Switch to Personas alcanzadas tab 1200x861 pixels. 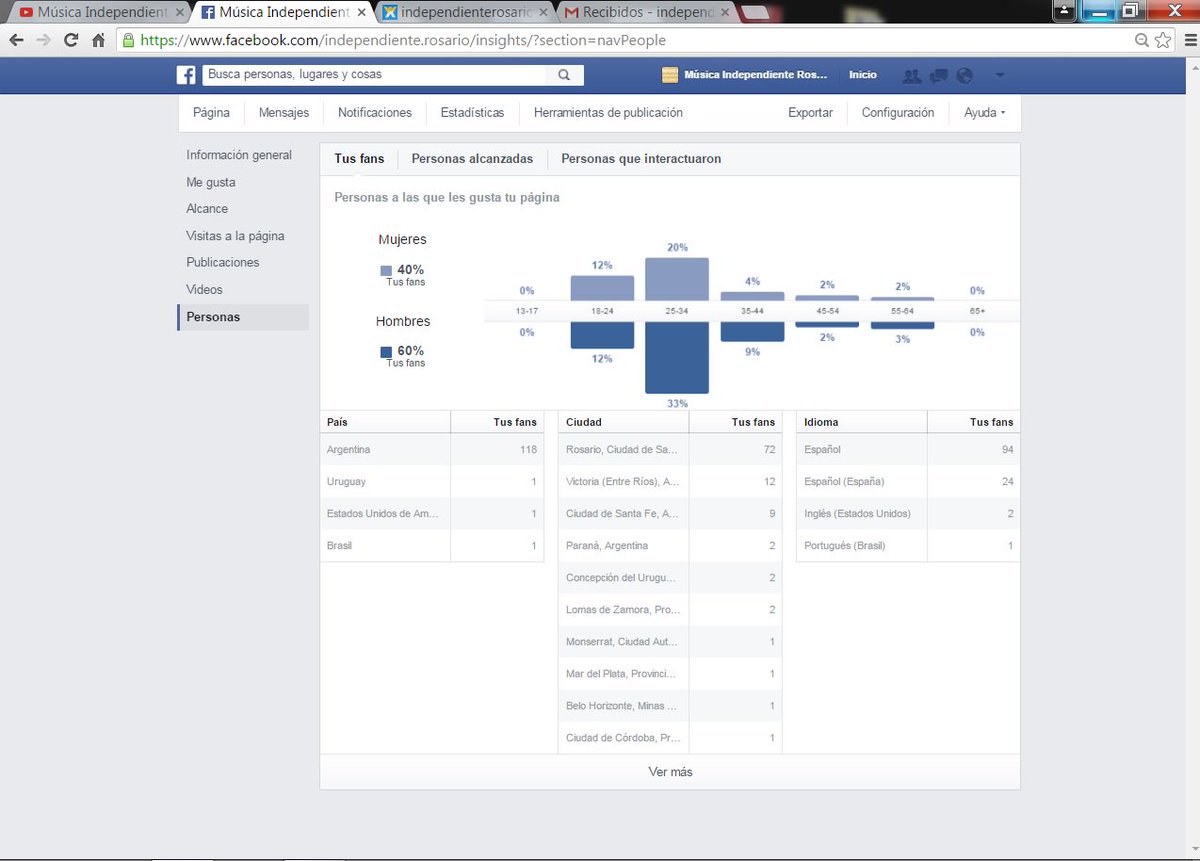pos(472,159)
